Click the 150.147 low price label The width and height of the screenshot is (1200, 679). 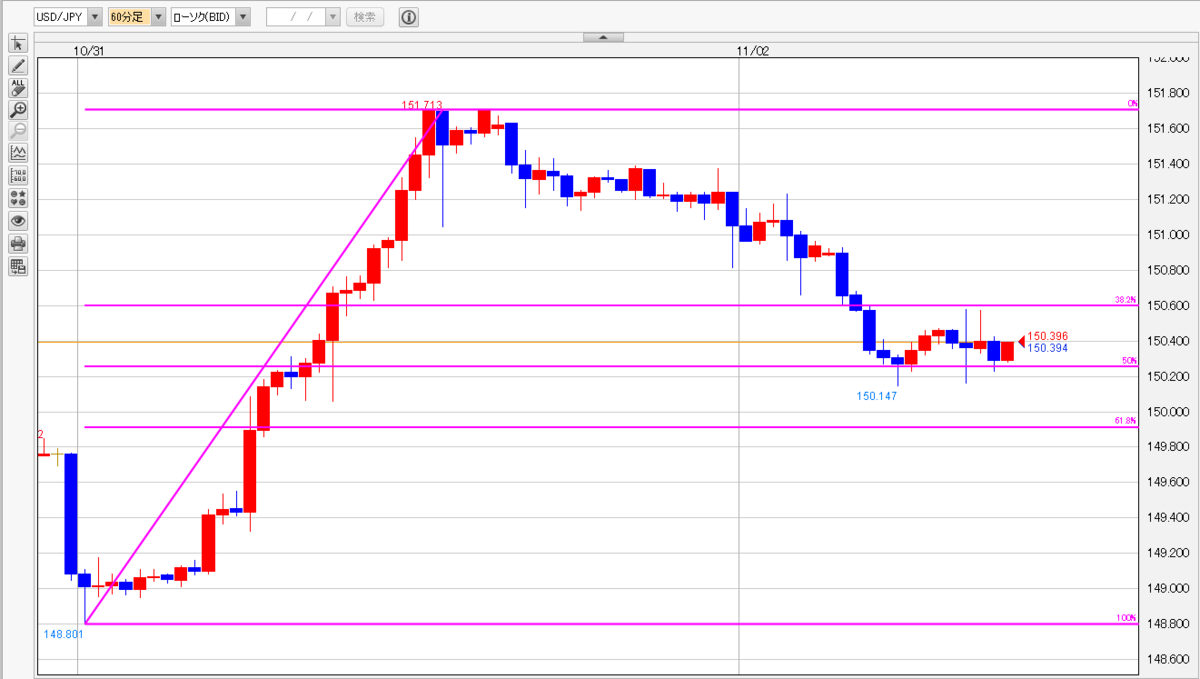click(x=877, y=396)
